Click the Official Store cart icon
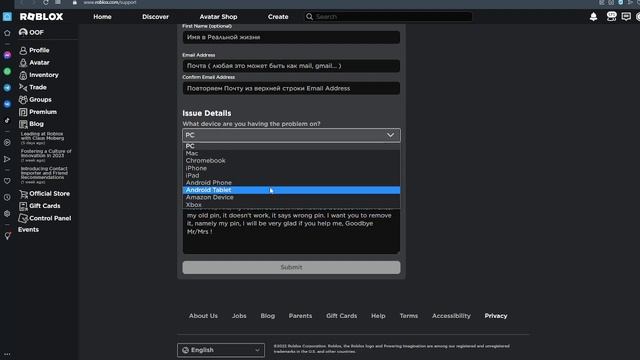Viewport: 640px width, 360px height. 23,194
